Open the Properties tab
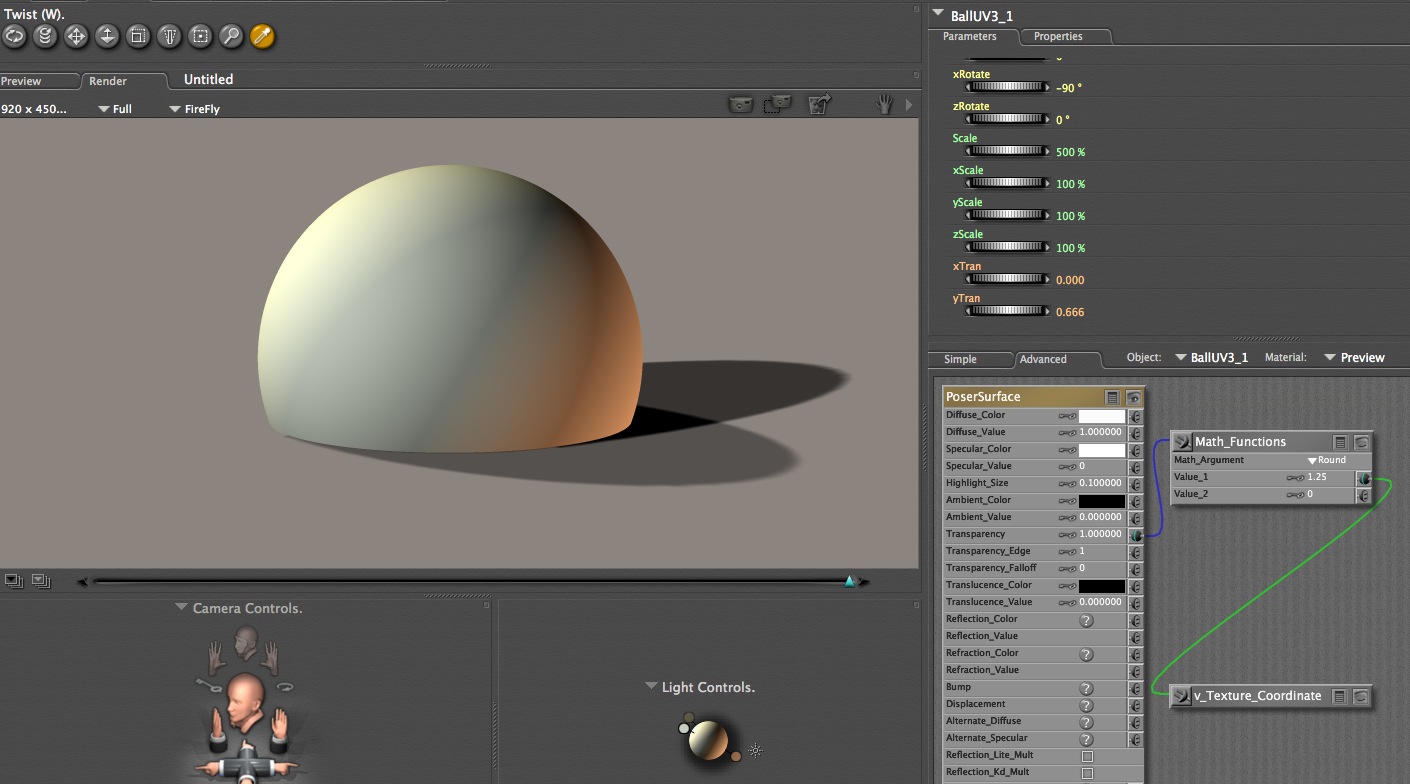1410x784 pixels. tap(1058, 36)
